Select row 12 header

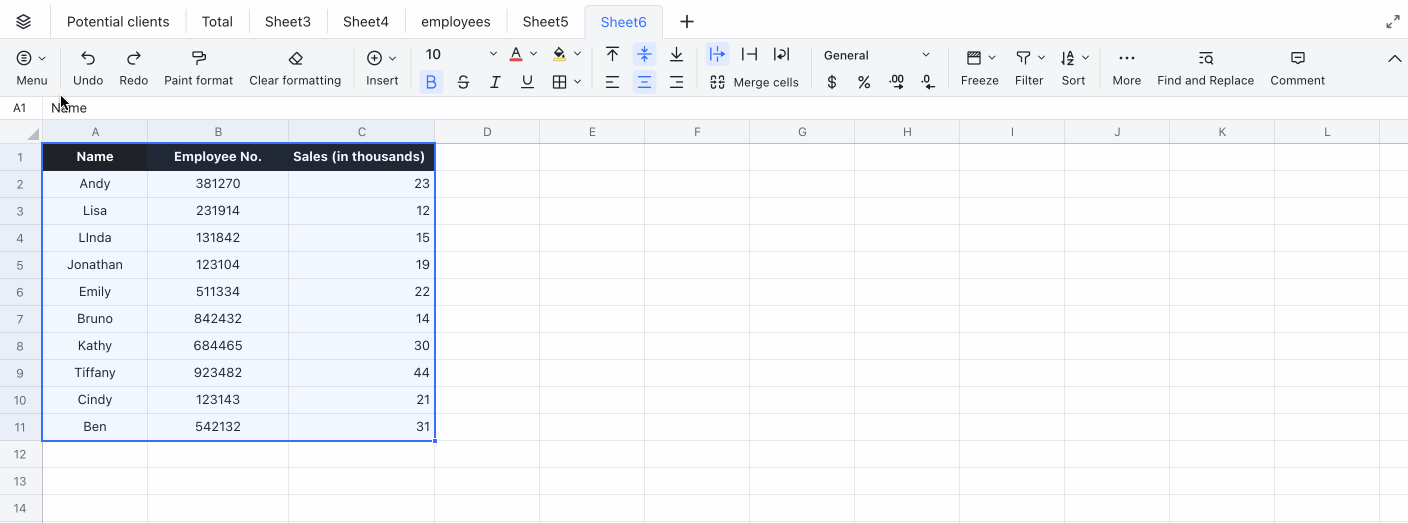tap(20, 454)
